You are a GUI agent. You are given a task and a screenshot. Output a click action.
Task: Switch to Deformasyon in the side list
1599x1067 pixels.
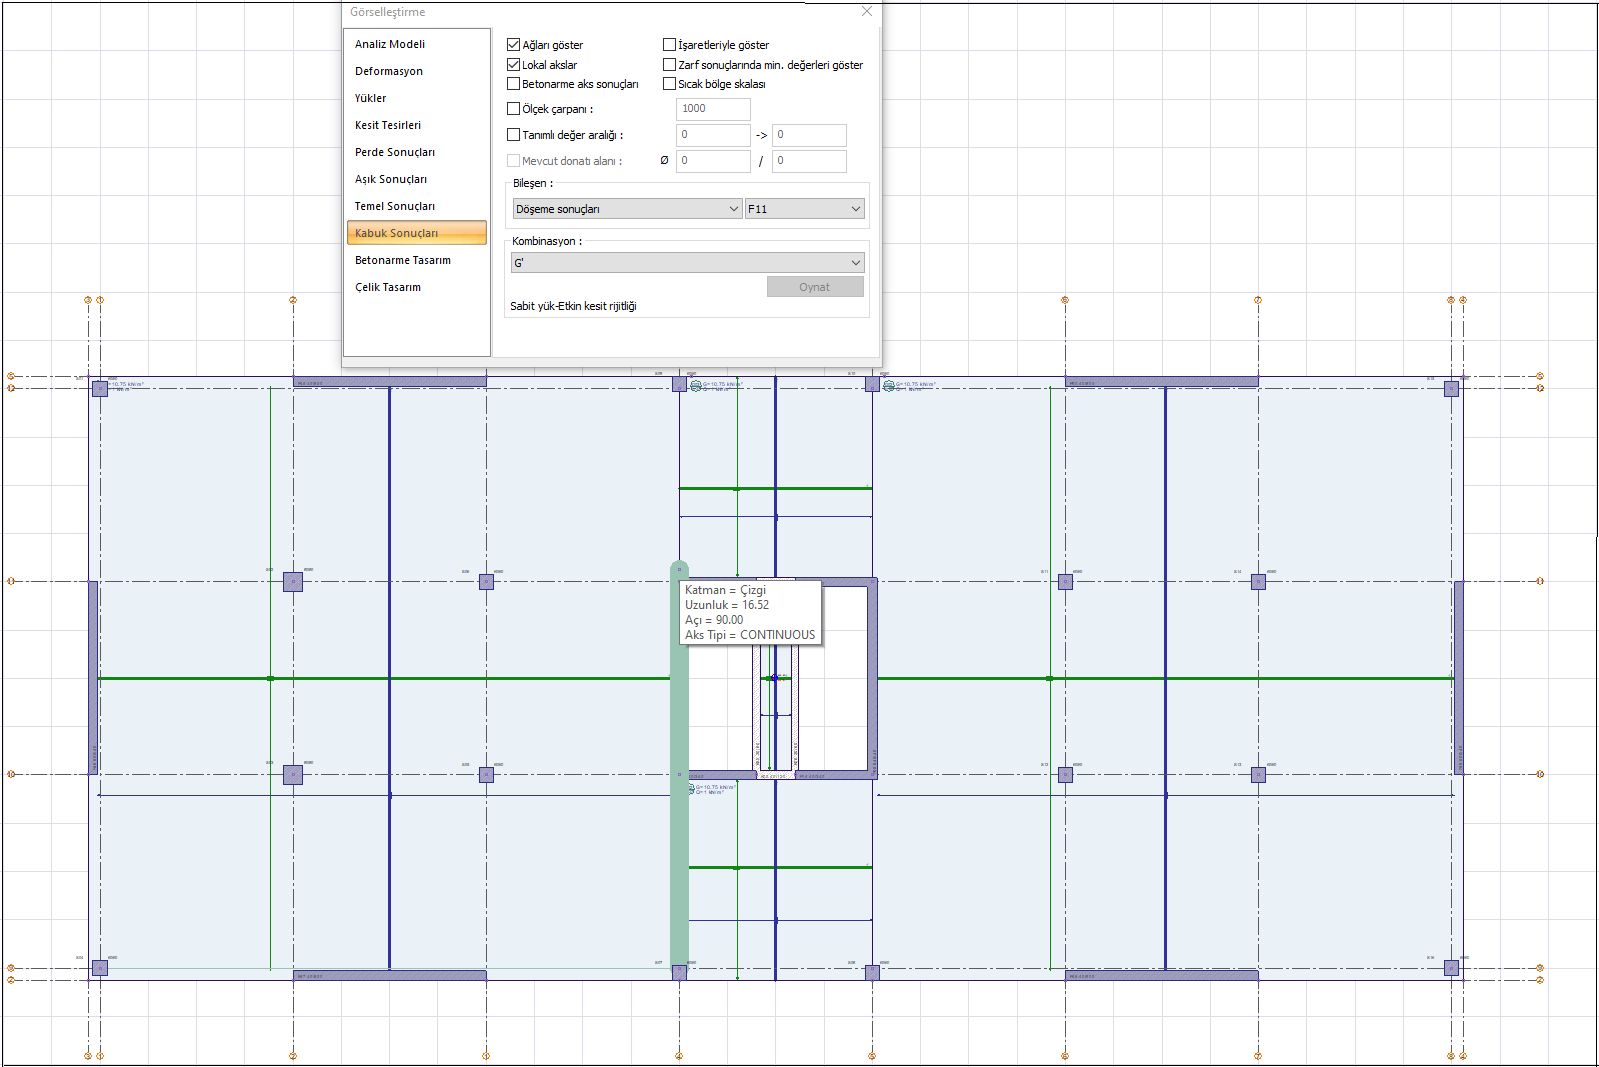point(389,71)
